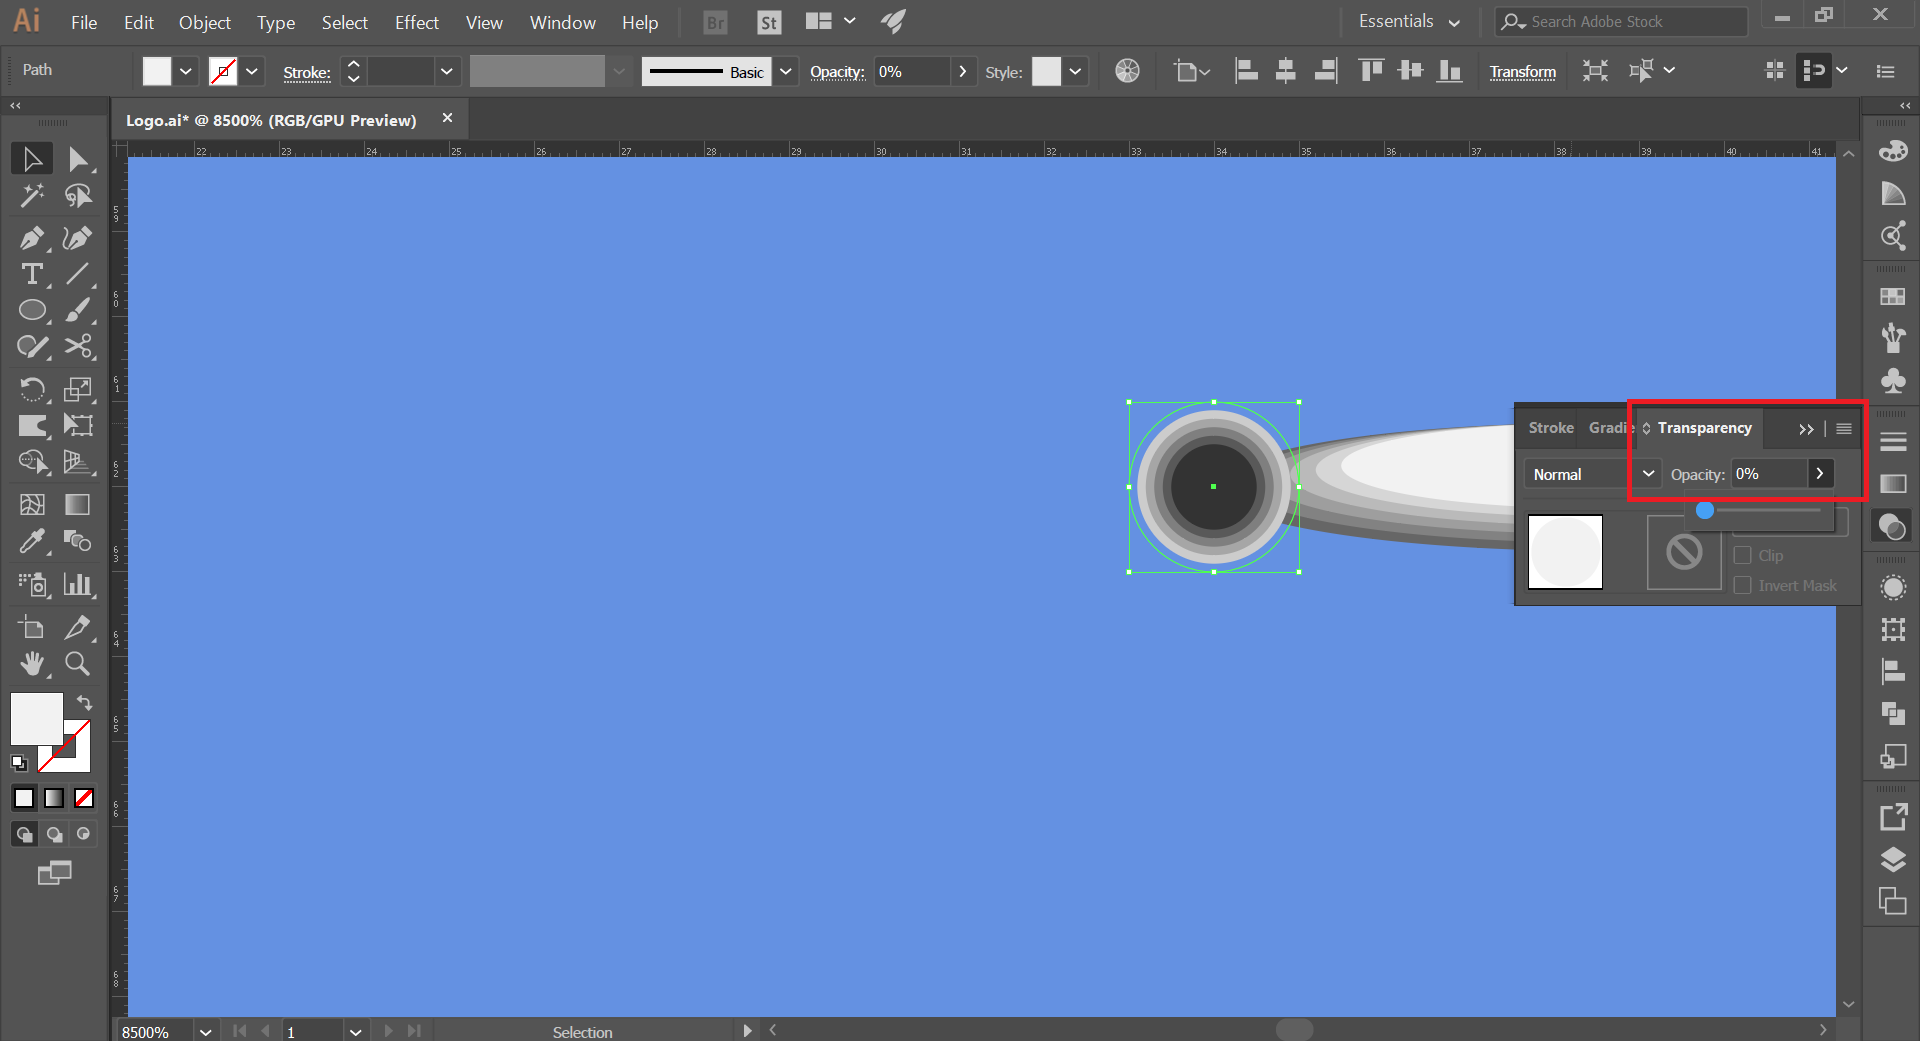Enable Draw Normal mode
1920x1041 pixels.
pyautogui.click(x=24, y=834)
